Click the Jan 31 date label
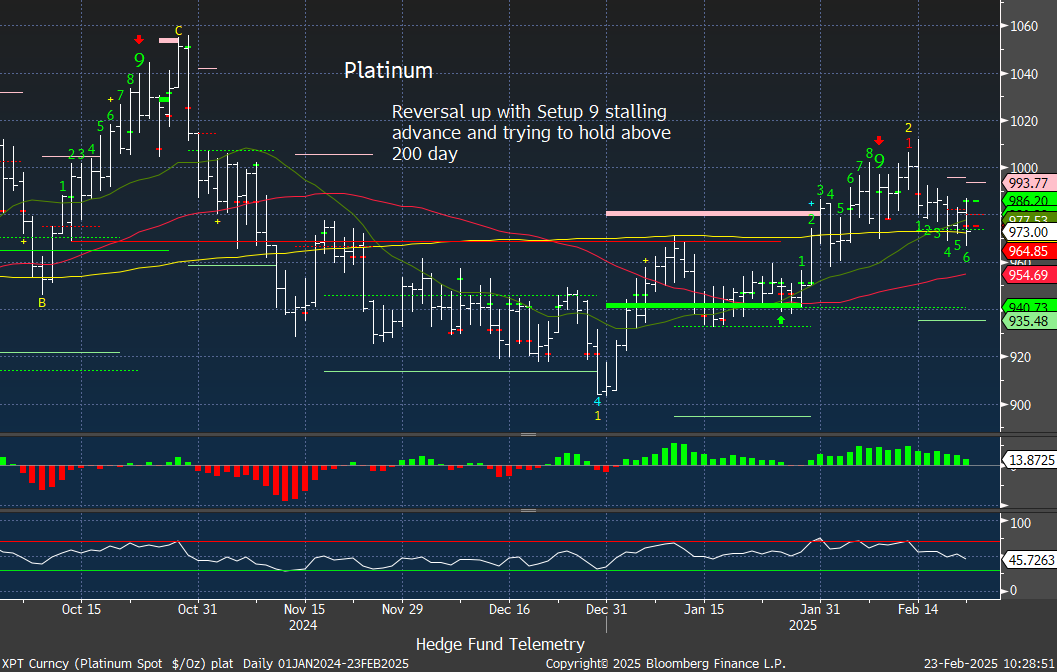The width and height of the screenshot is (1057, 672). tap(820, 609)
